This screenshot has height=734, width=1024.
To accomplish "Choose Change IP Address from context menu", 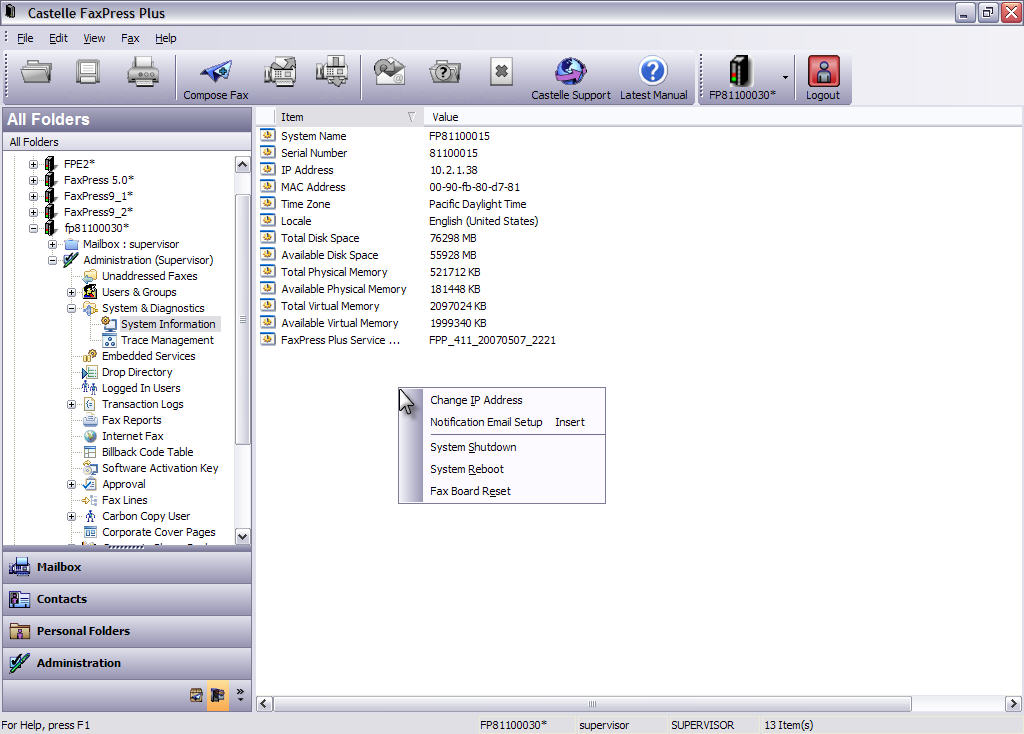I will (476, 400).
